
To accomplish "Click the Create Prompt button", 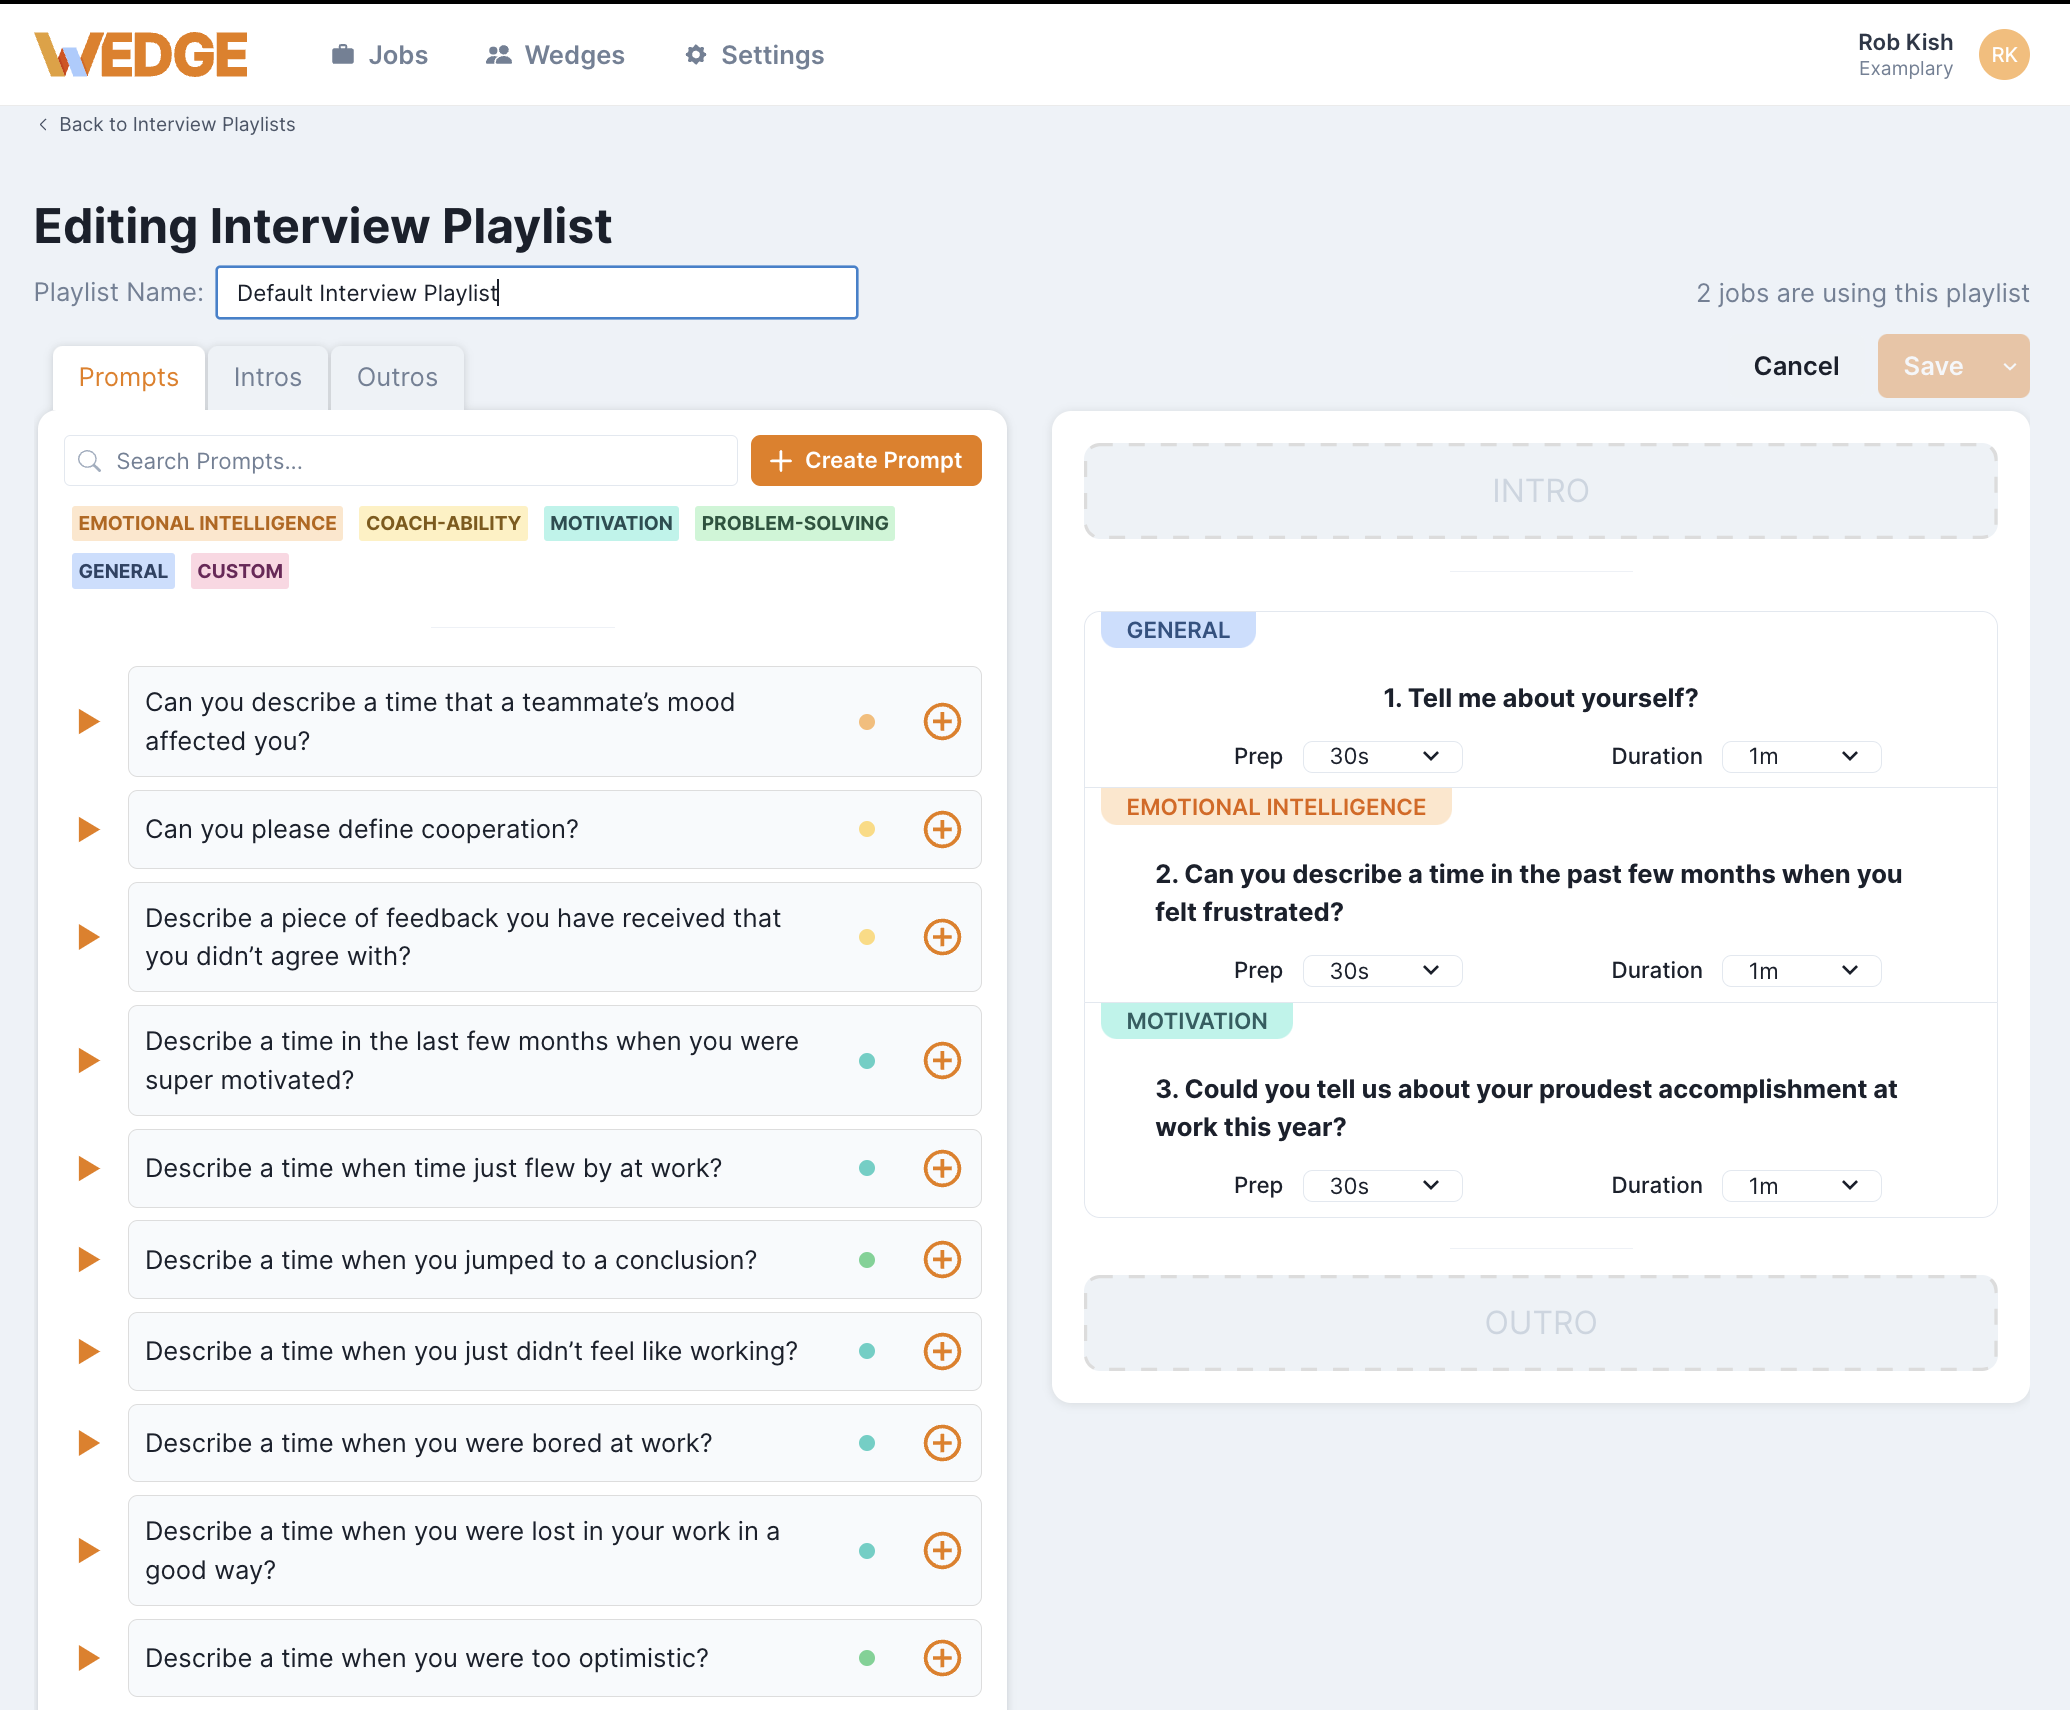I will click(866, 461).
